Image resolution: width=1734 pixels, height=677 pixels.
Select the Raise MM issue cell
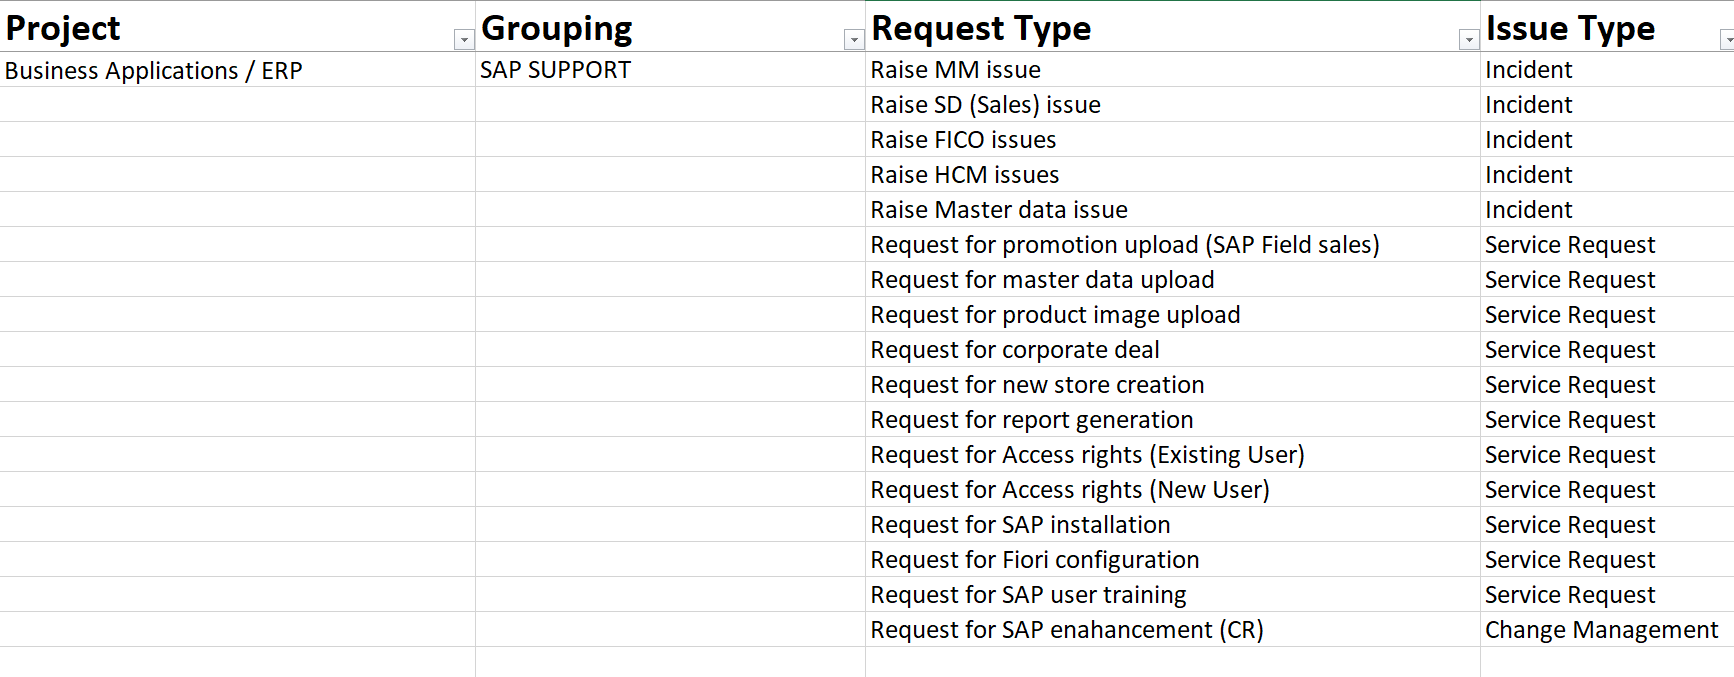coord(1172,70)
